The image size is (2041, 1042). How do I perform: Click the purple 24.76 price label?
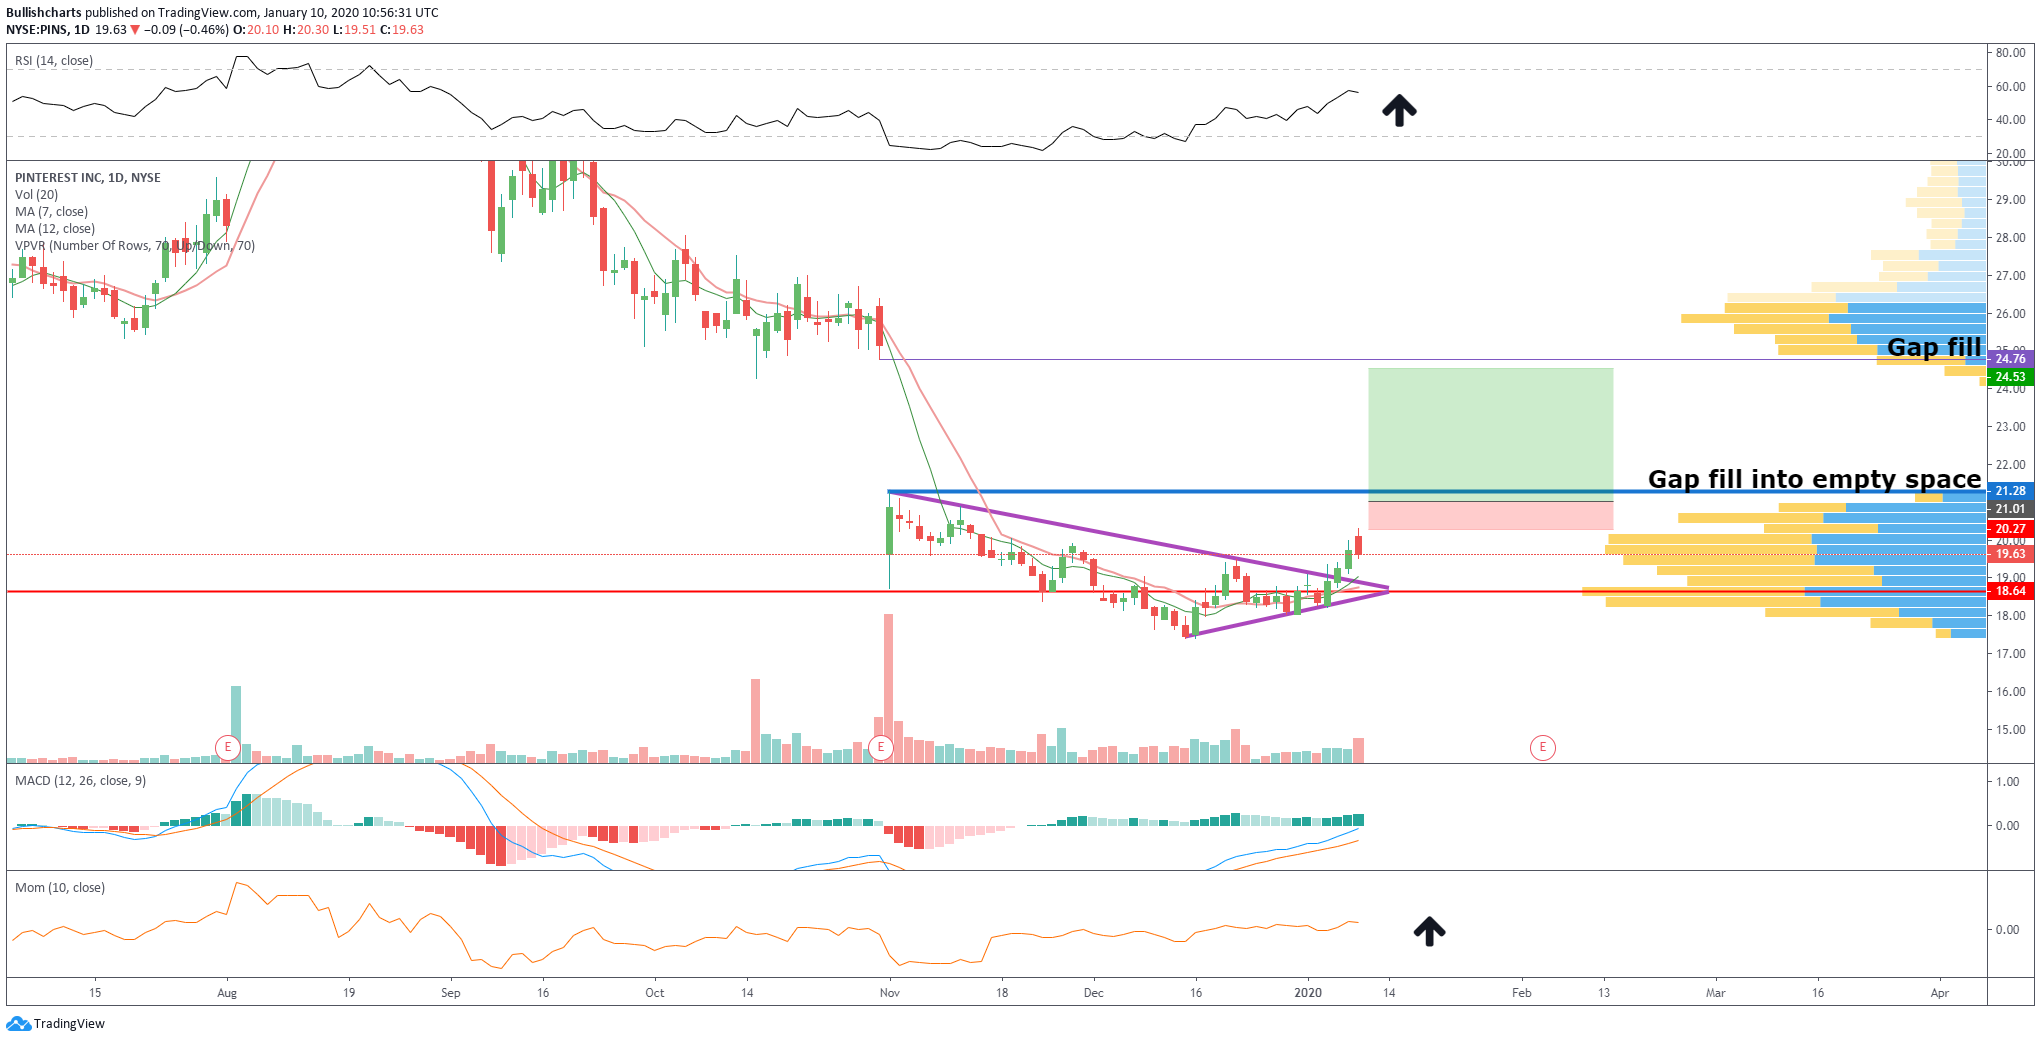[x=2010, y=359]
